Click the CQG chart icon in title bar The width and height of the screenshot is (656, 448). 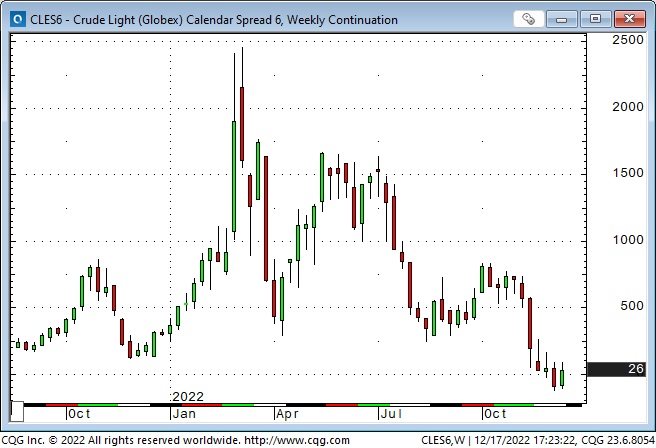coord(18,19)
